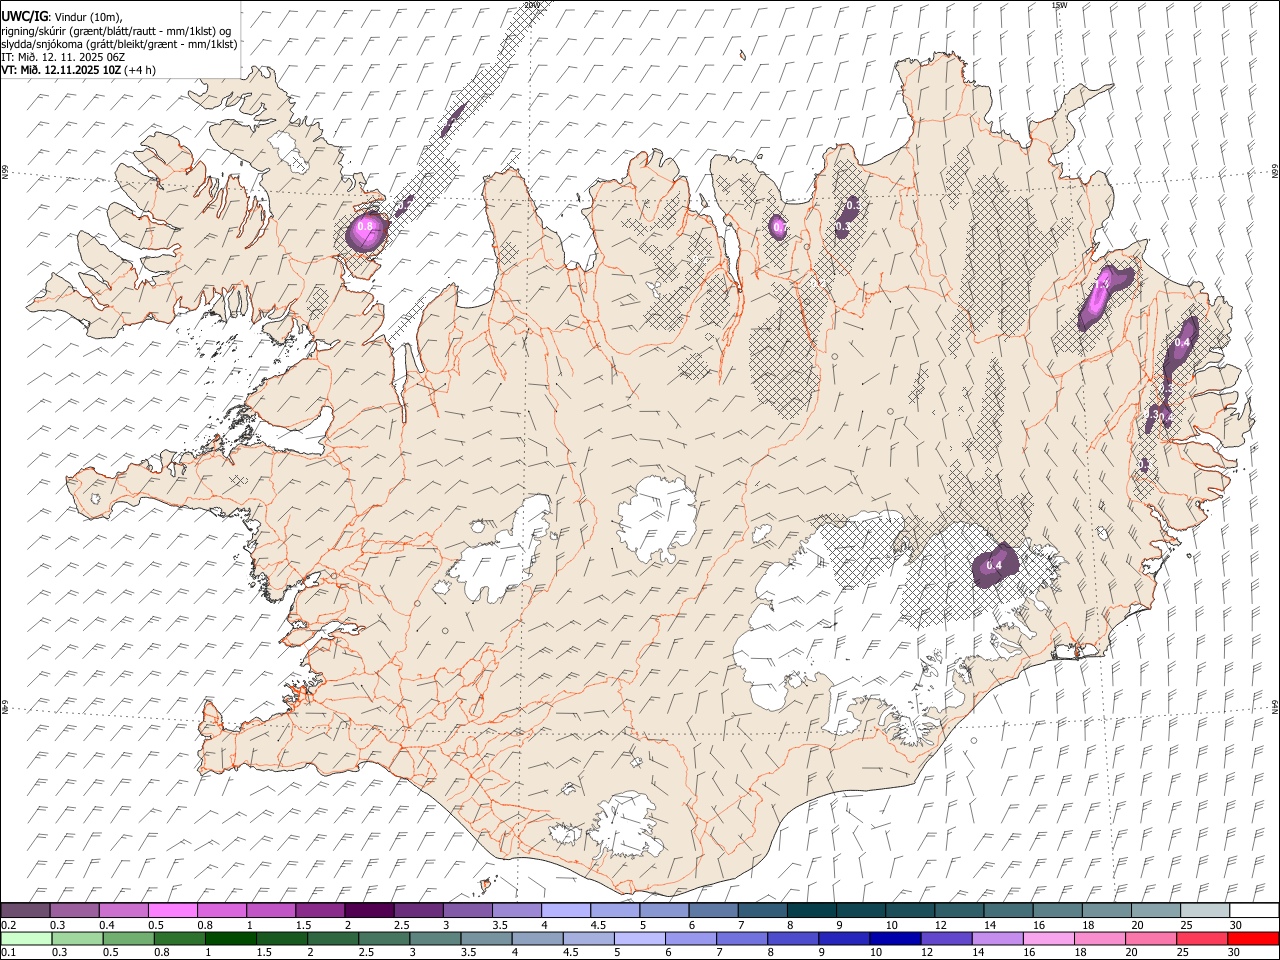Viewport: 1280px width, 960px height.
Task: Pick the bright pink upper legend swatch at 0.5
Action: (173, 910)
